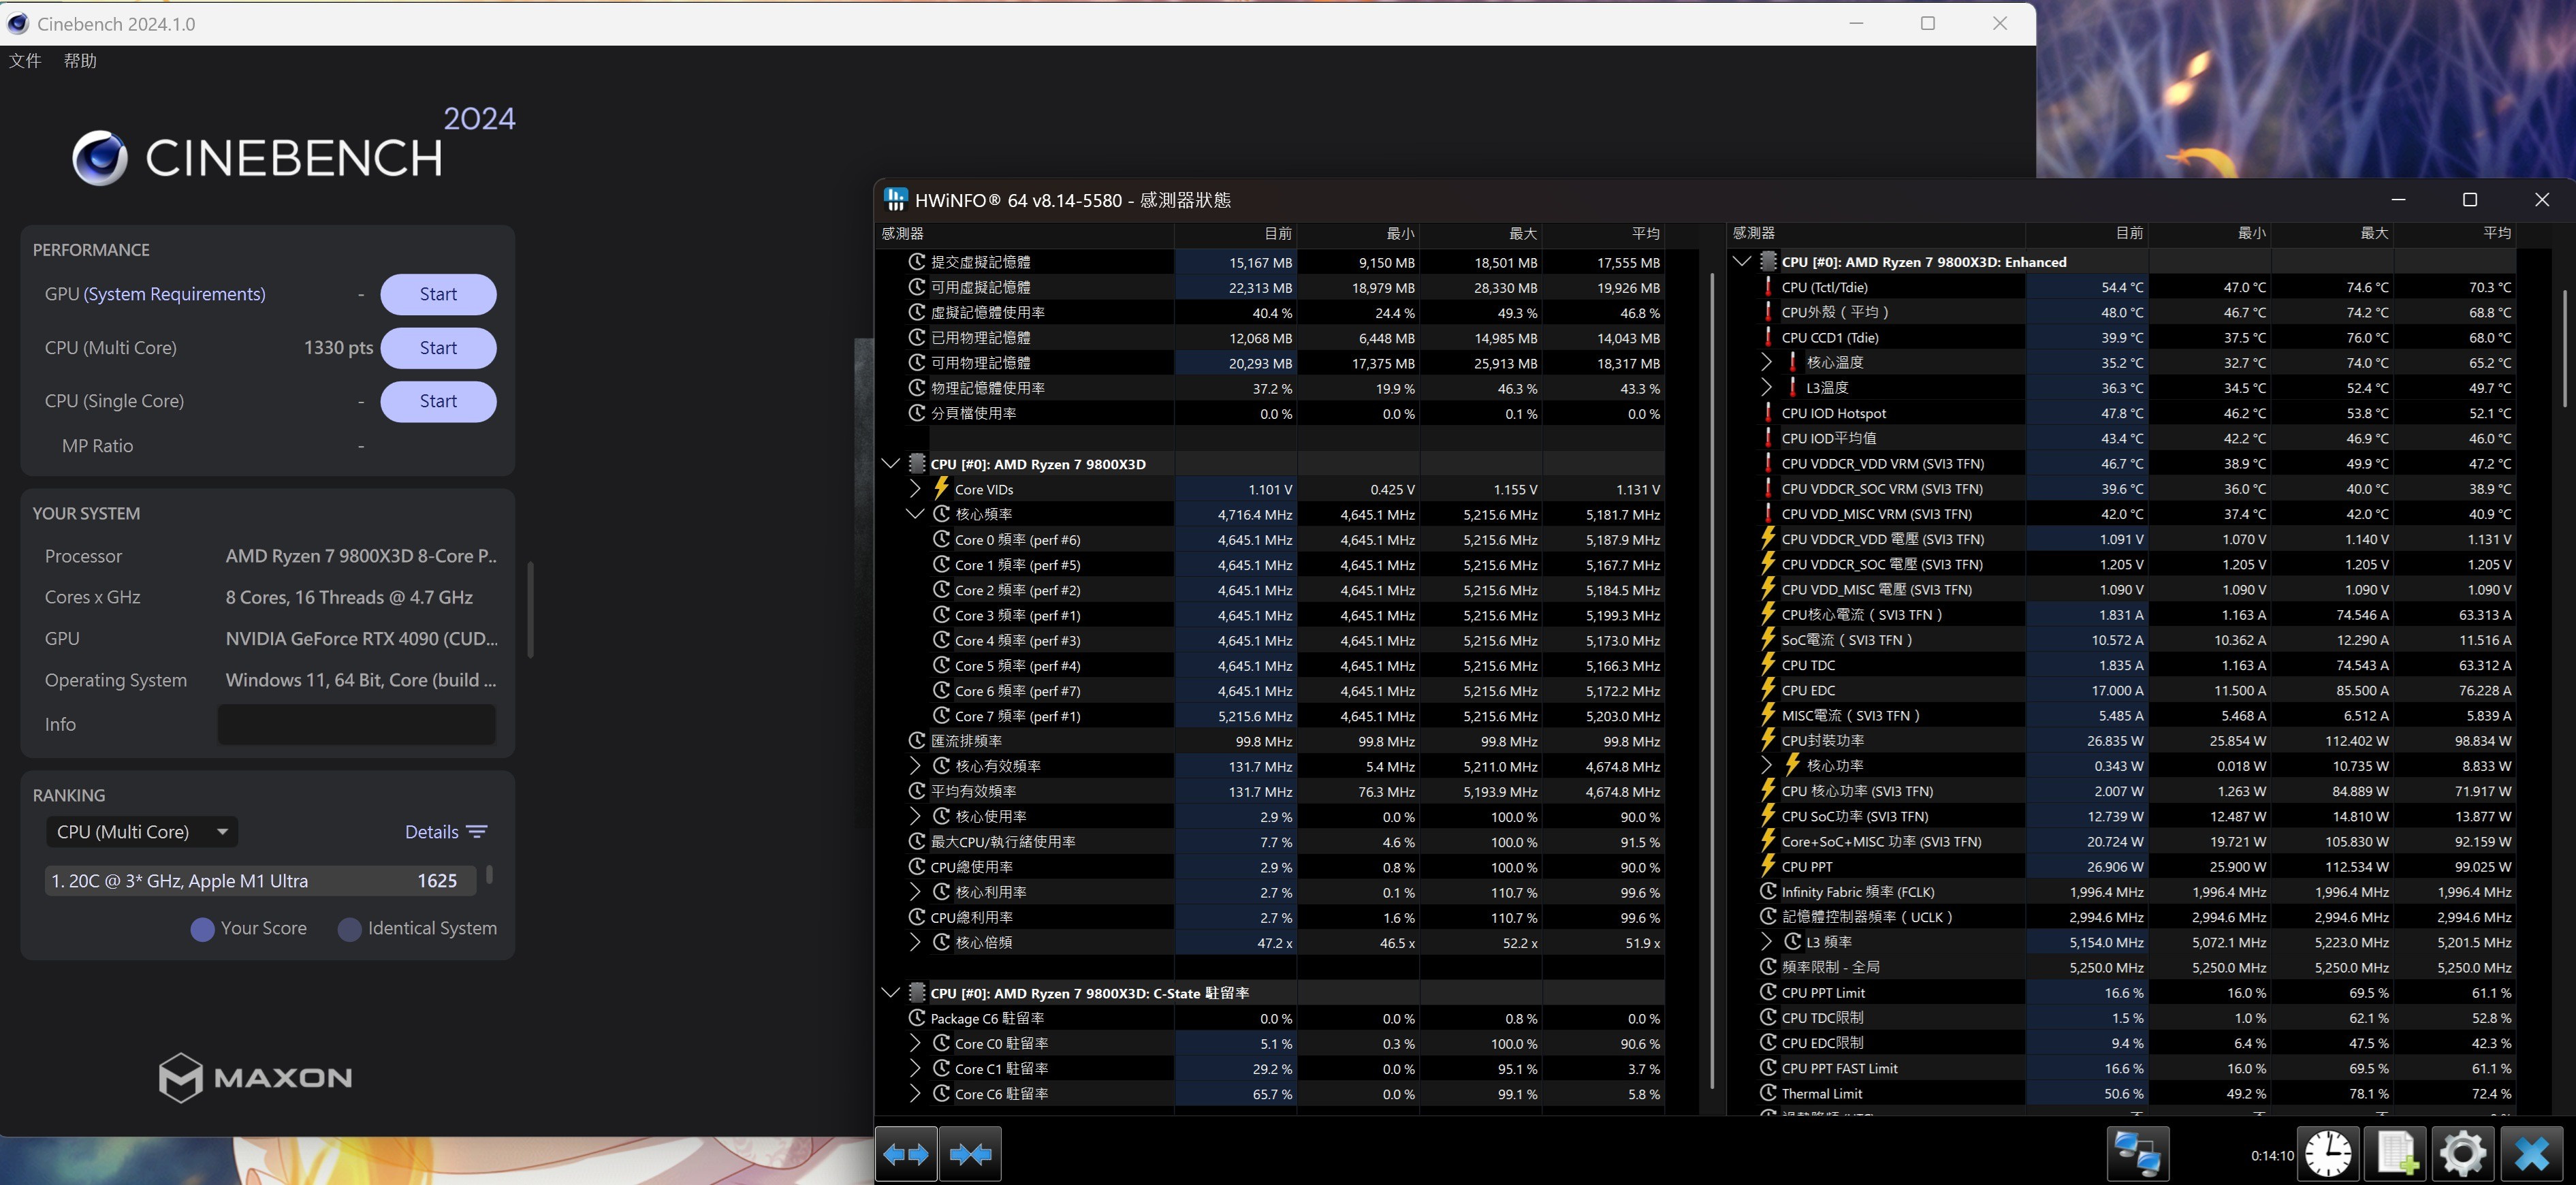Image resolution: width=2576 pixels, height=1185 pixels.
Task: Click the 目前 column header in left panel
Action: [1235, 234]
